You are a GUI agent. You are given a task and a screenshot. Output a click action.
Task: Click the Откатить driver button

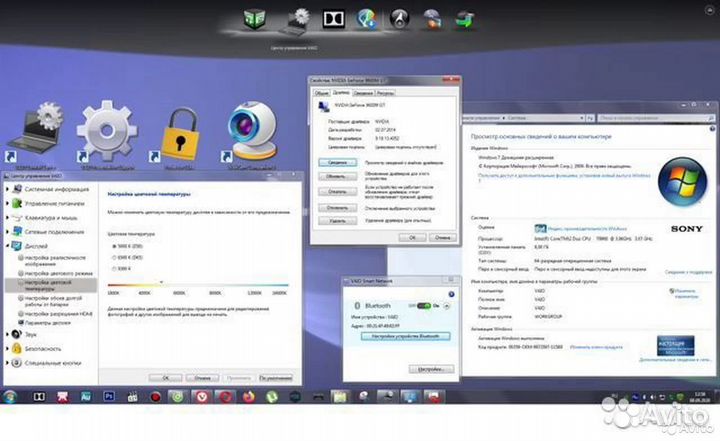click(338, 192)
